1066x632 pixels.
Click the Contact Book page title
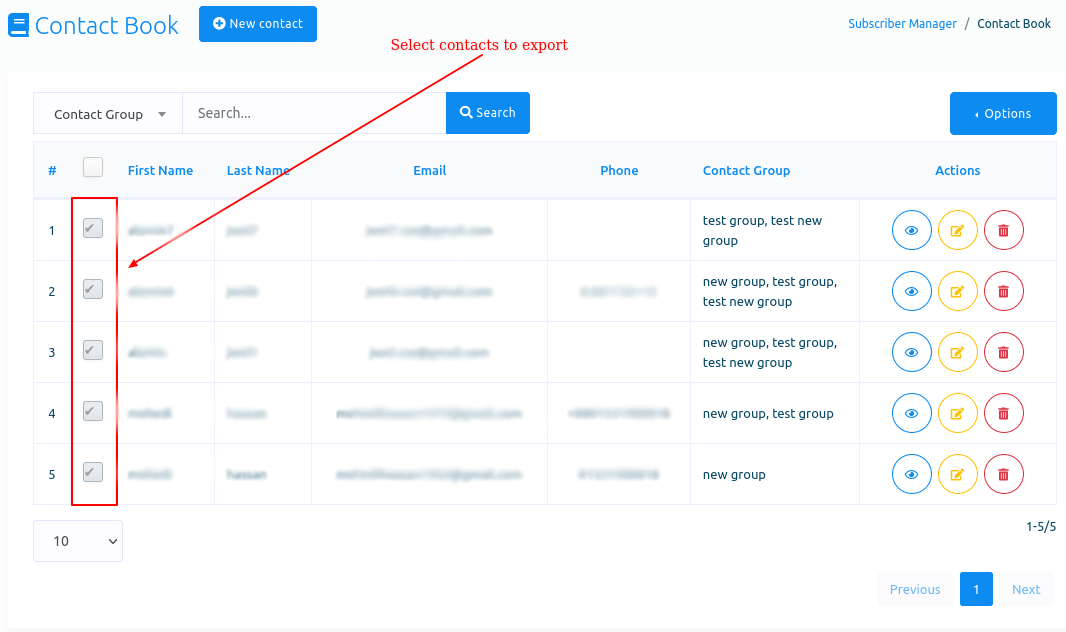[107, 26]
